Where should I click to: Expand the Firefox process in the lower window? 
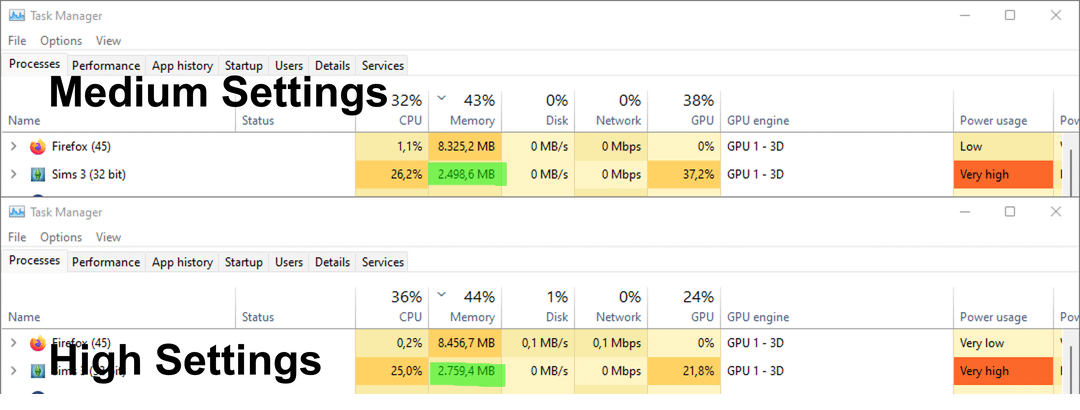tap(13, 343)
